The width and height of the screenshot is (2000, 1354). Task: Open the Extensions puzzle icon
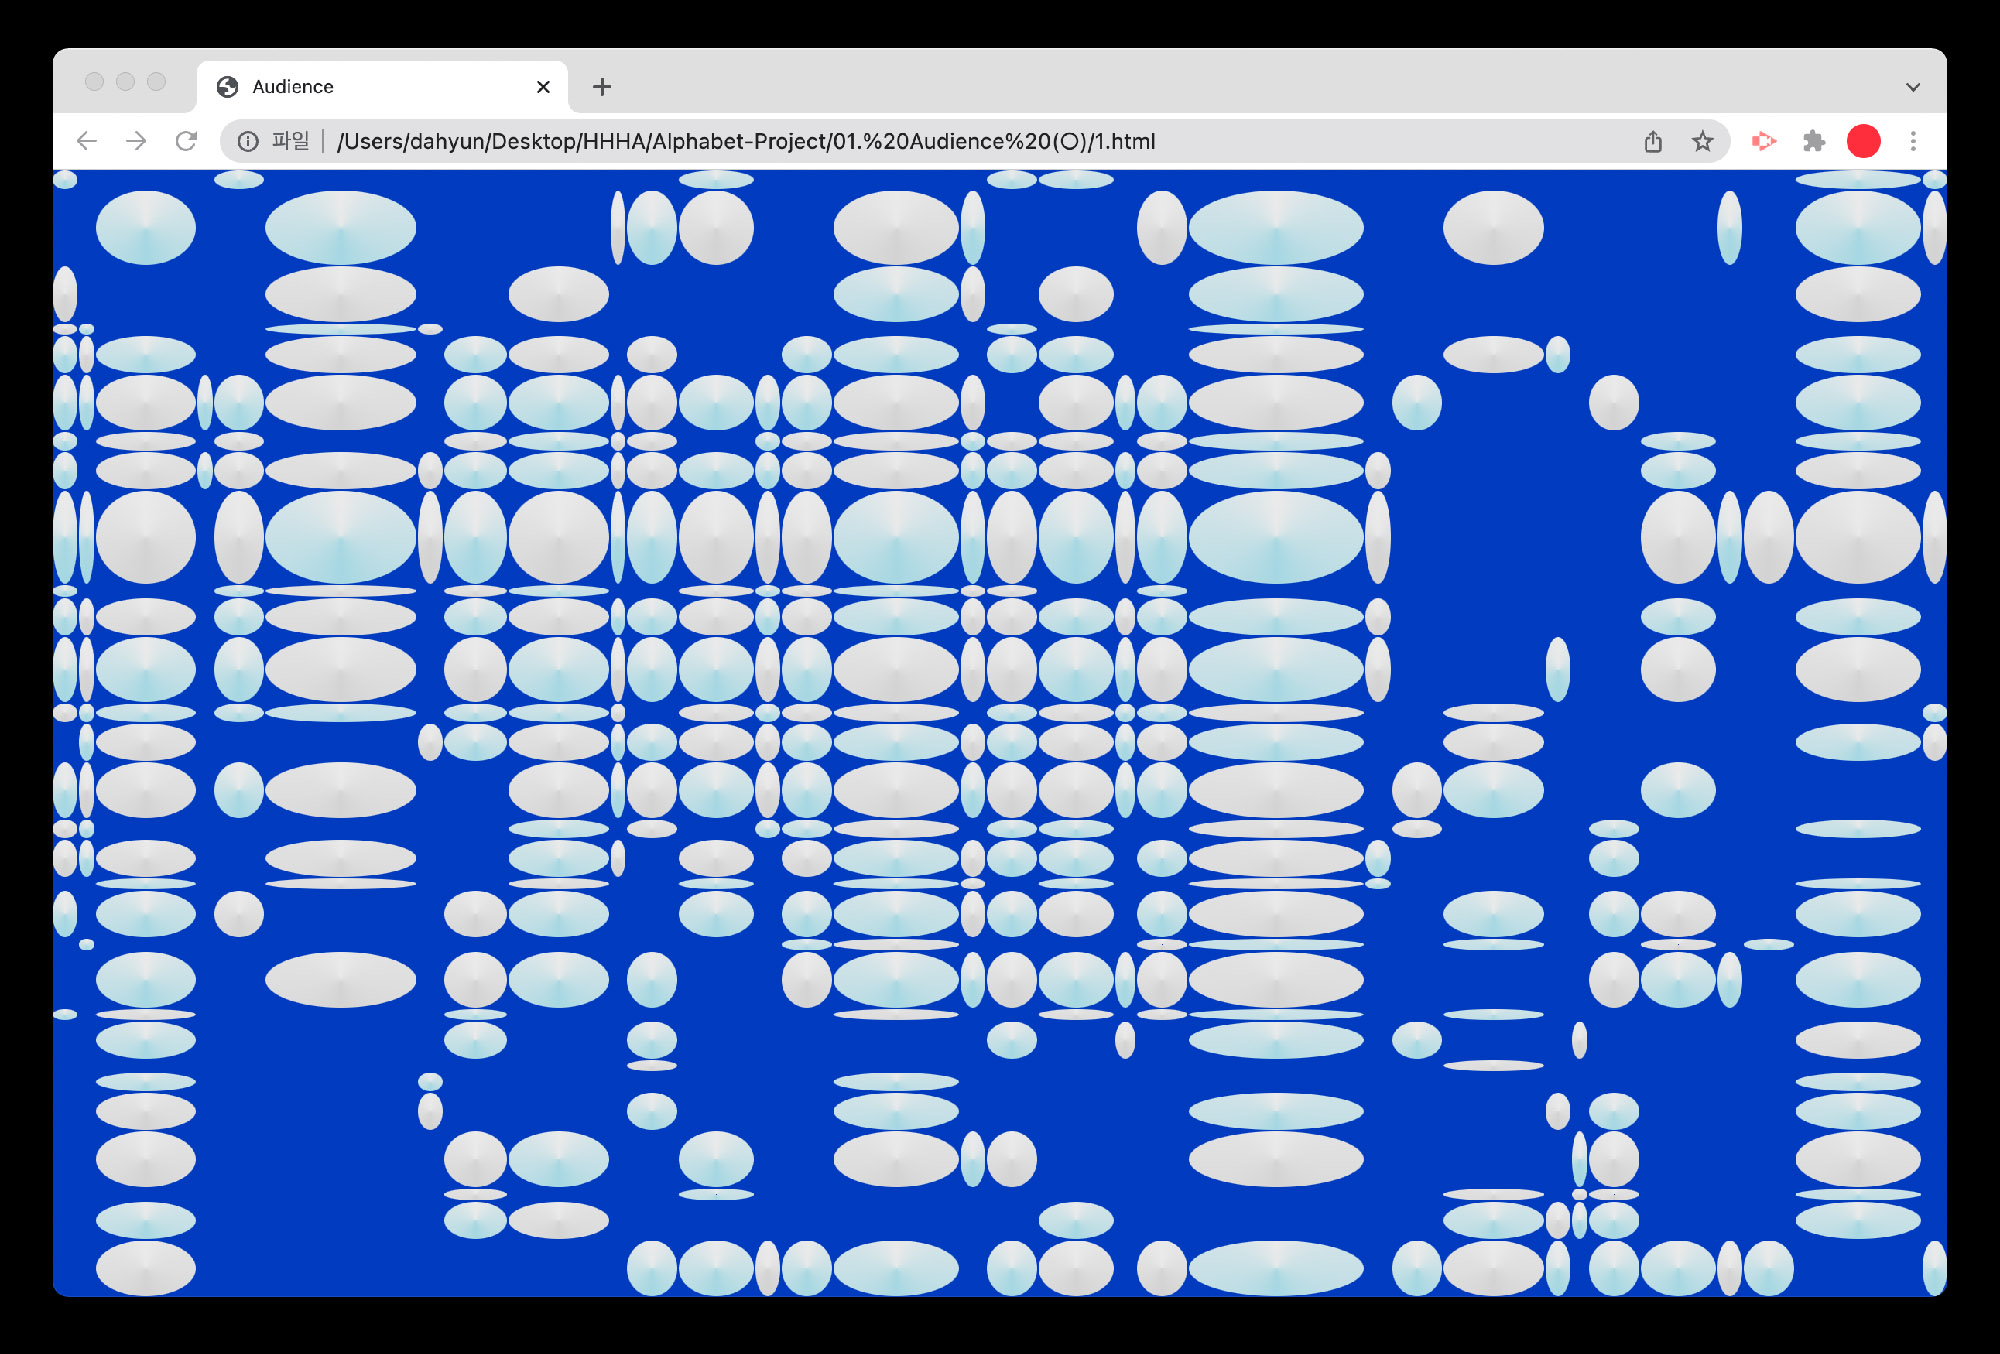(1814, 142)
